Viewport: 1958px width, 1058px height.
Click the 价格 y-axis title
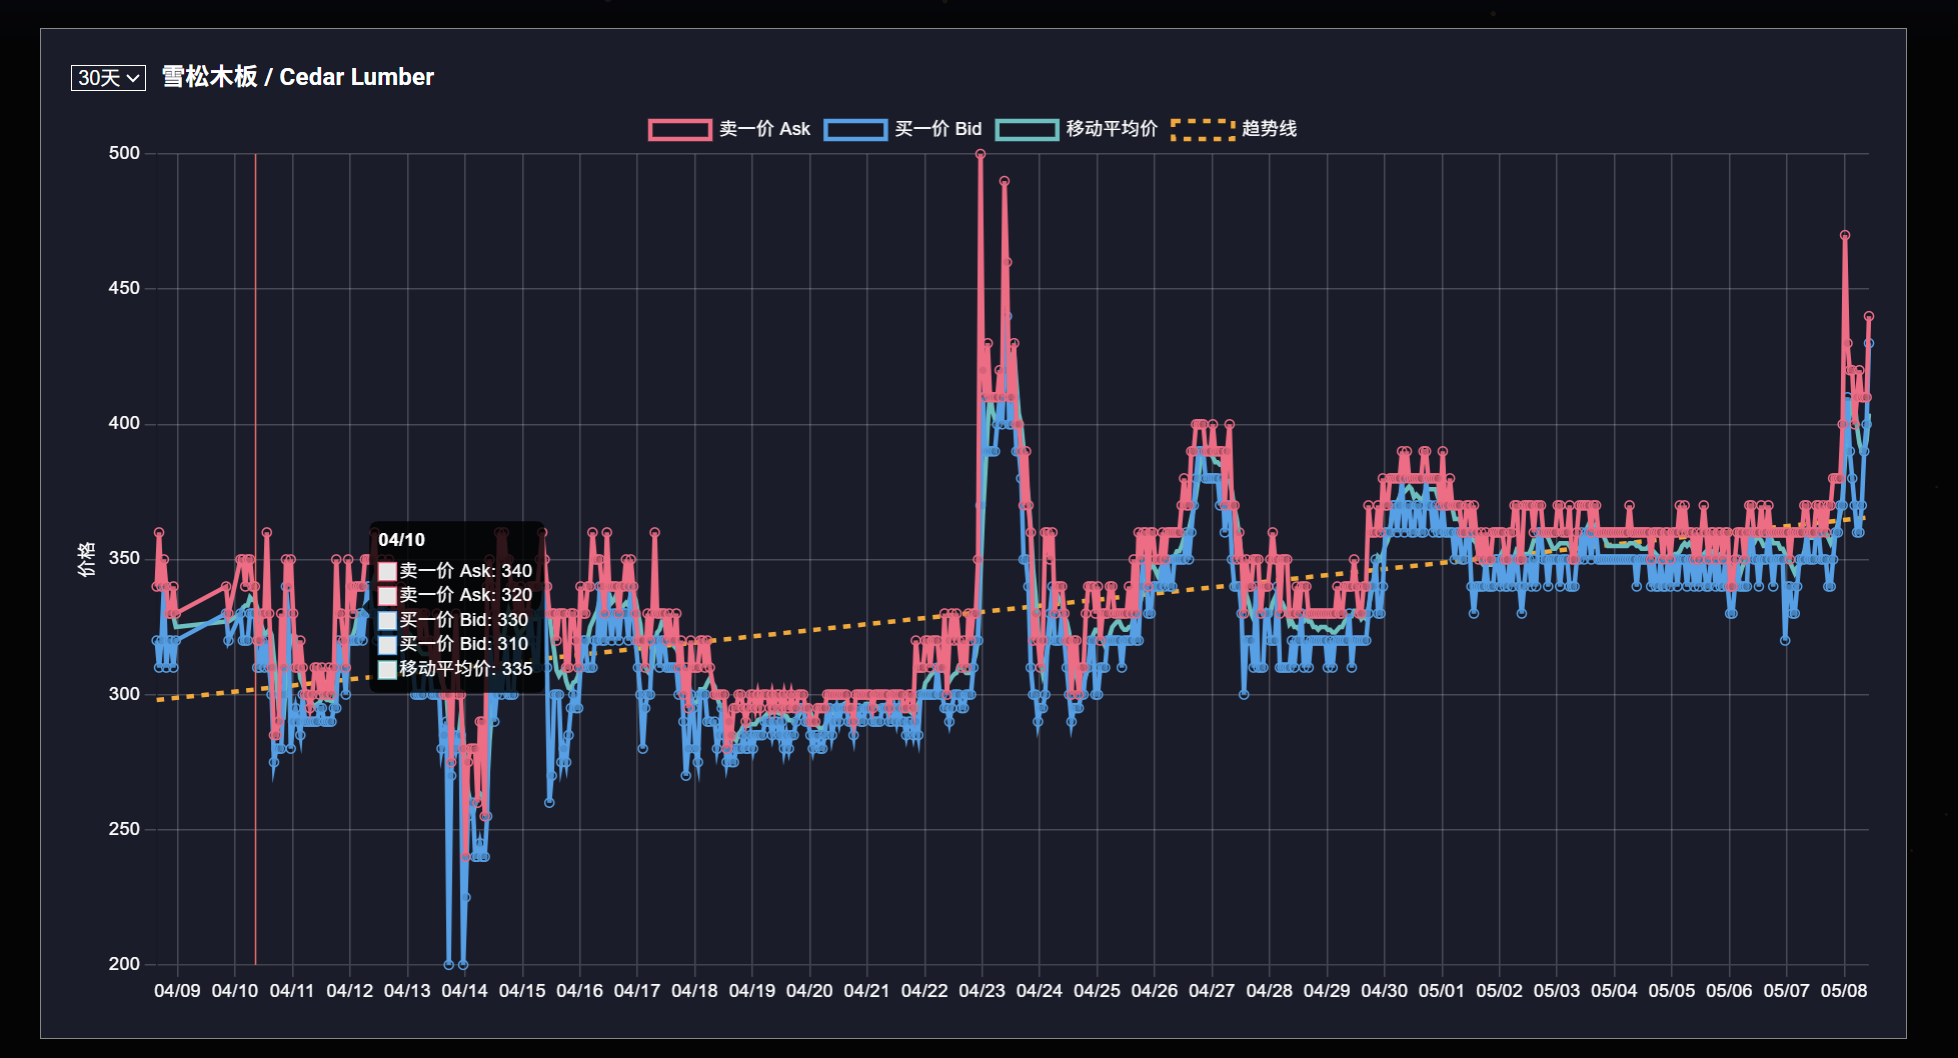pos(87,559)
